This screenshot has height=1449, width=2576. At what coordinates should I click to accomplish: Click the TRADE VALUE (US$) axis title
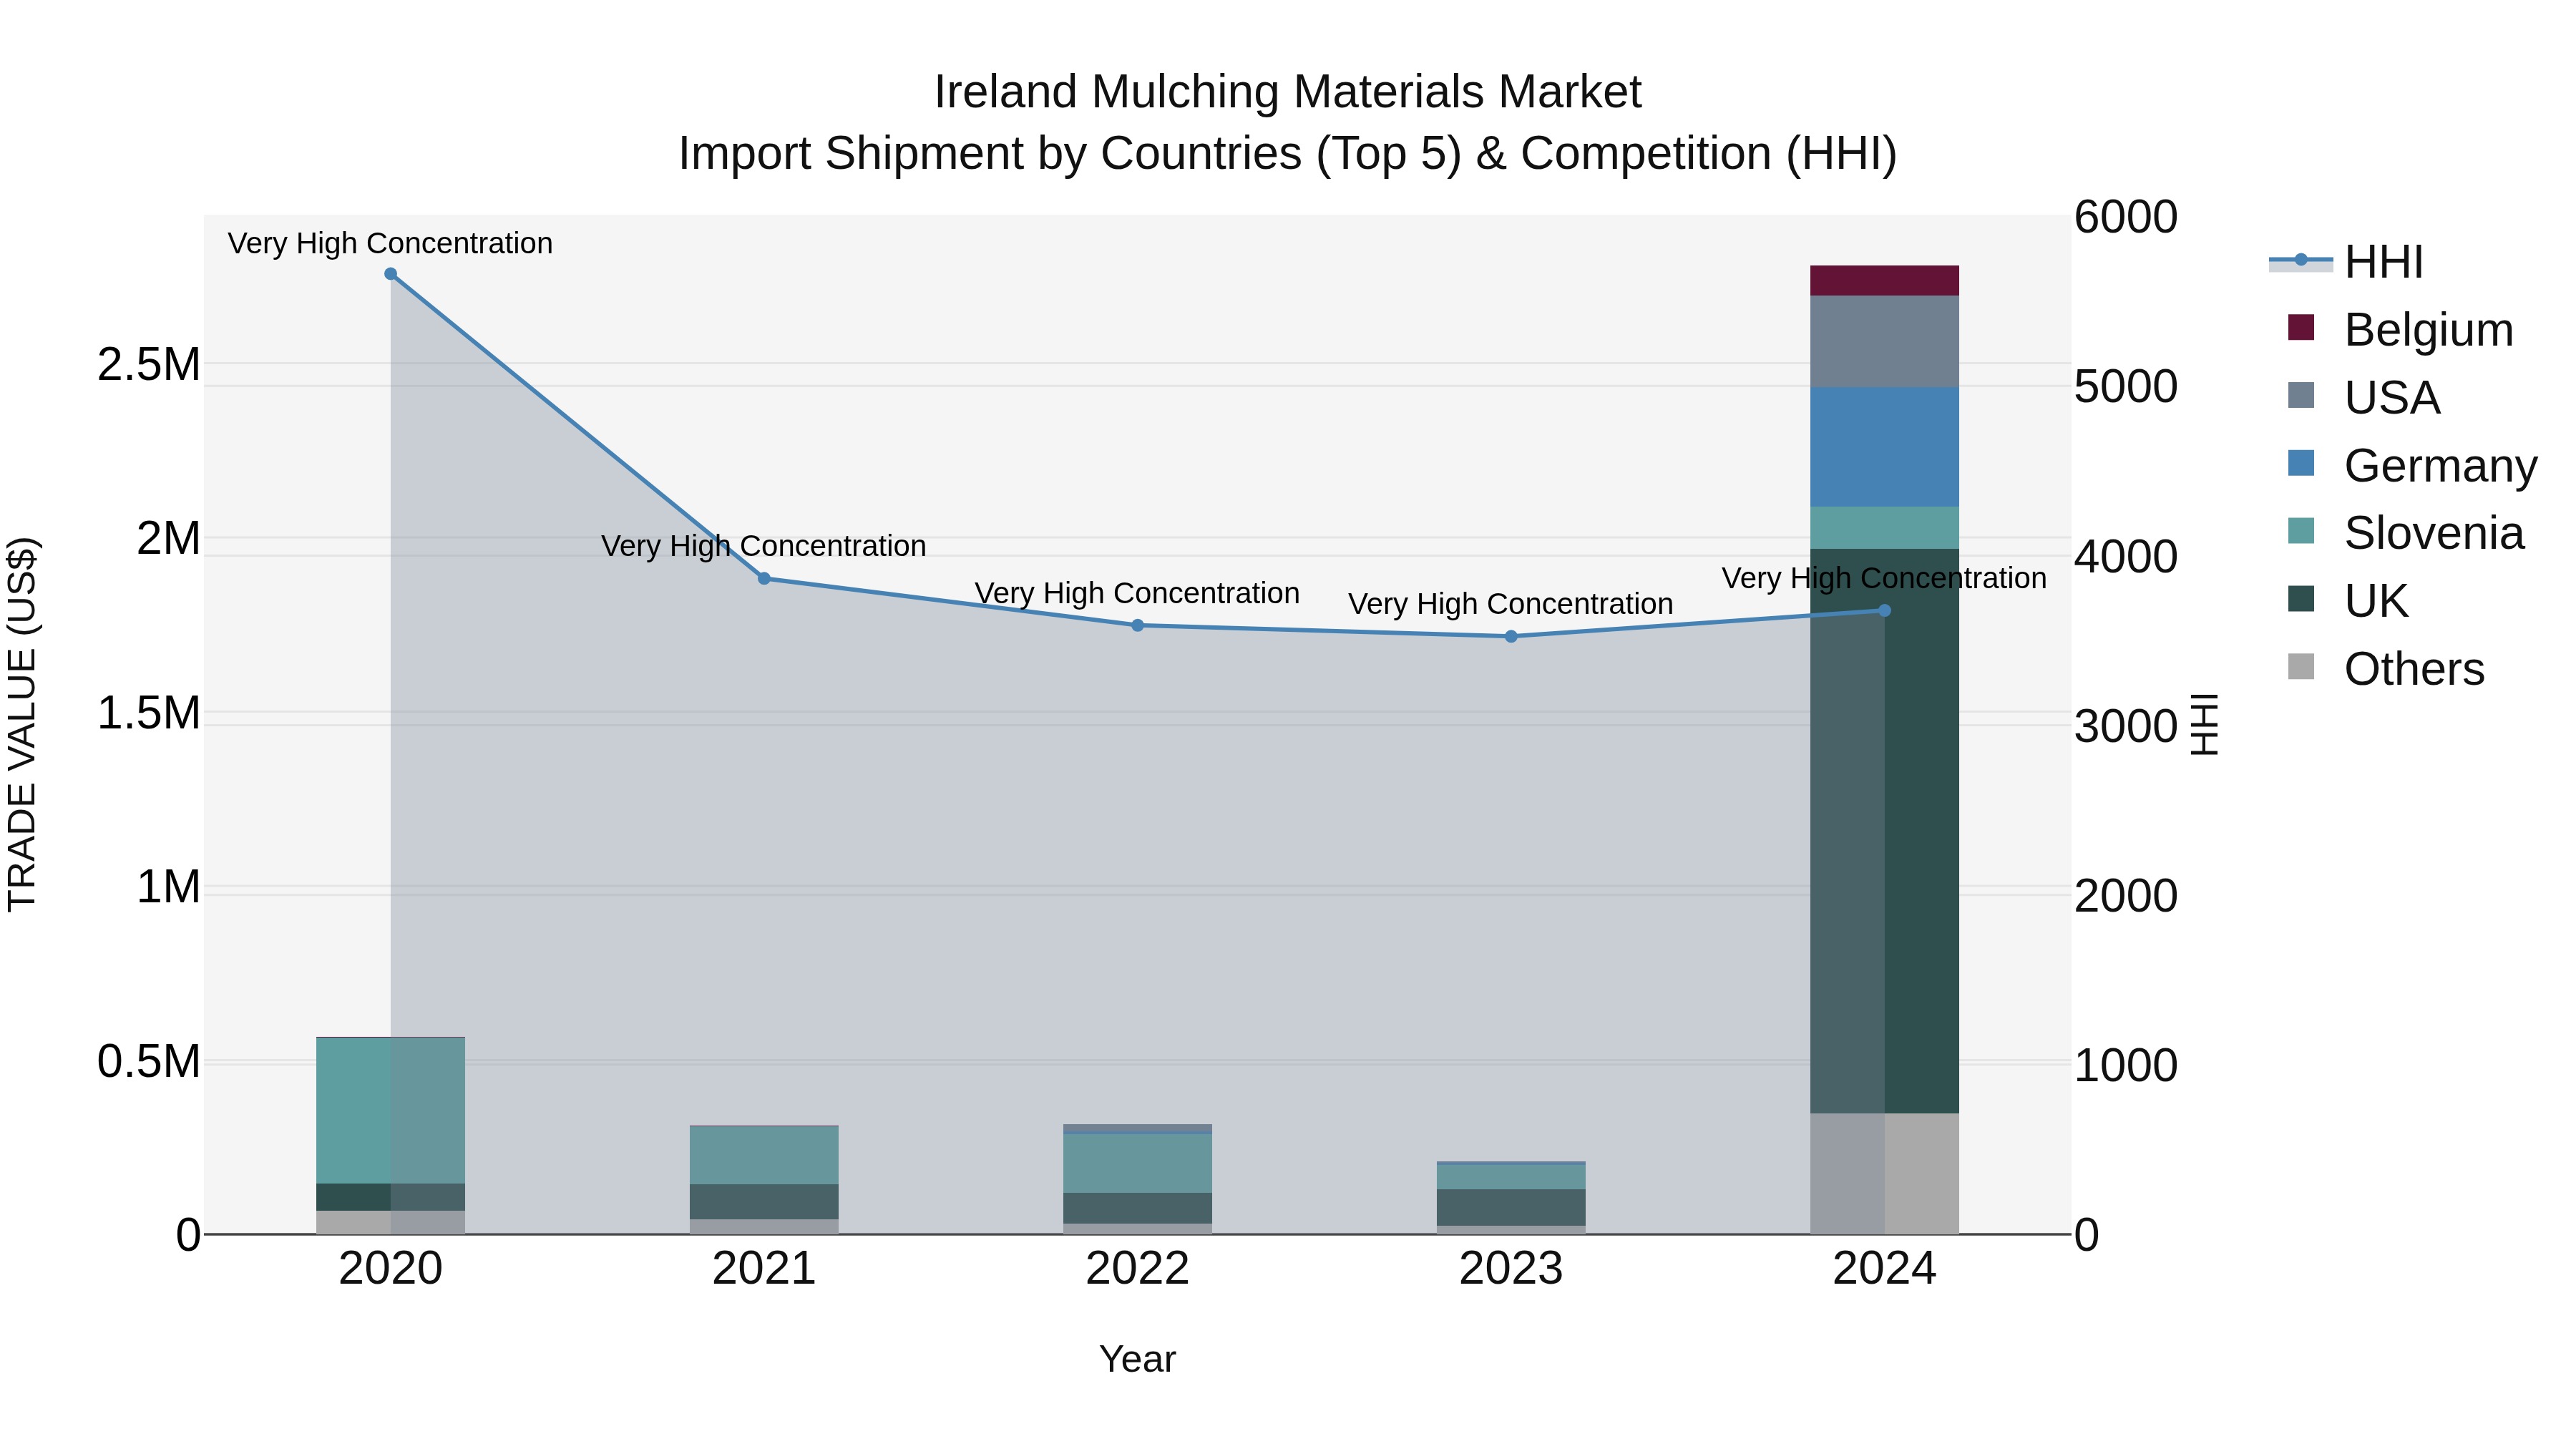coord(22,724)
